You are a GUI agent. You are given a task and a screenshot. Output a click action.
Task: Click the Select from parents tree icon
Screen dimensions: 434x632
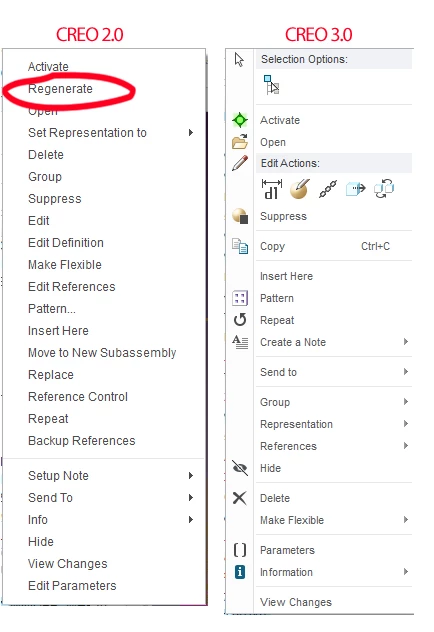tap(272, 85)
